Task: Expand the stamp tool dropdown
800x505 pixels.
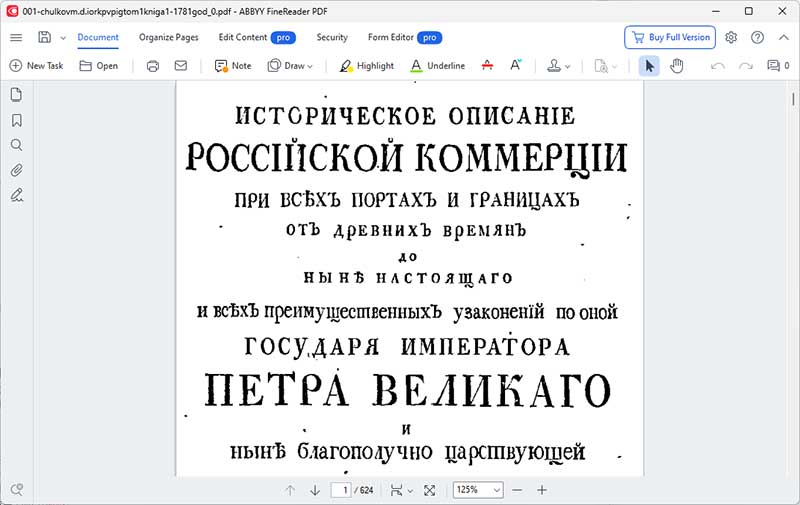Action: tap(558, 66)
